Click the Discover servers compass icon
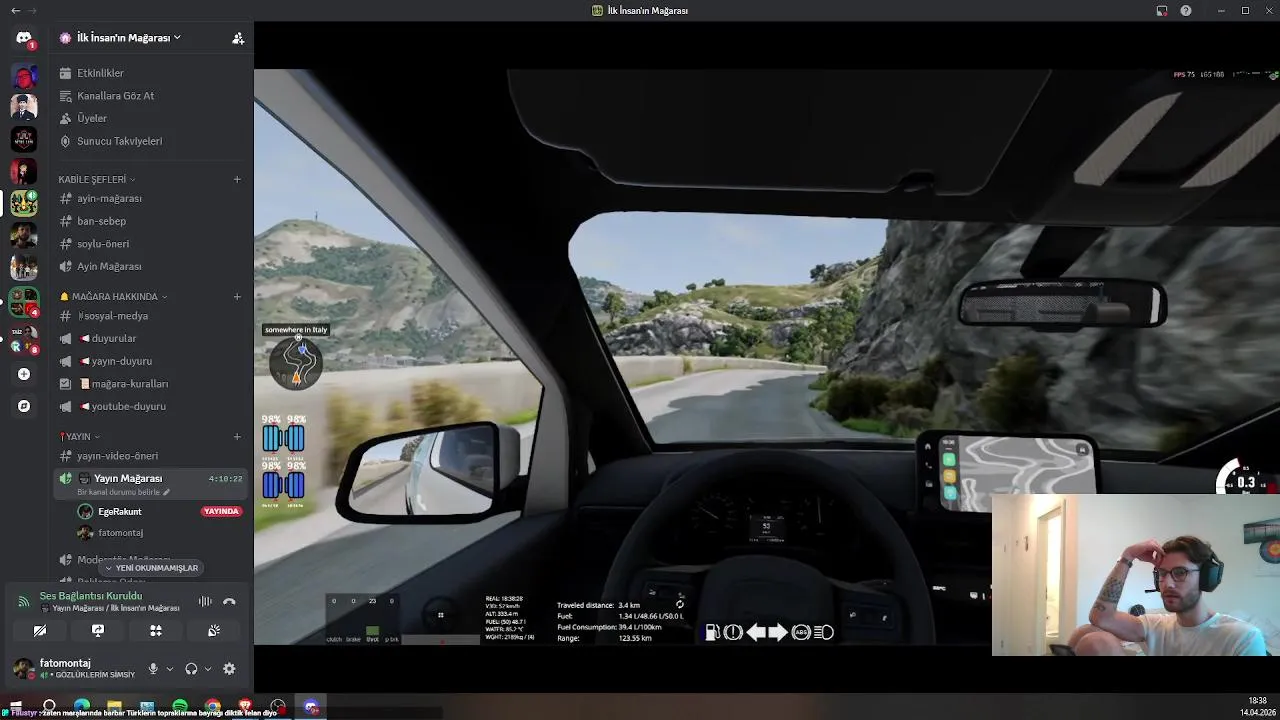The width and height of the screenshot is (1280, 720). (x=24, y=406)
